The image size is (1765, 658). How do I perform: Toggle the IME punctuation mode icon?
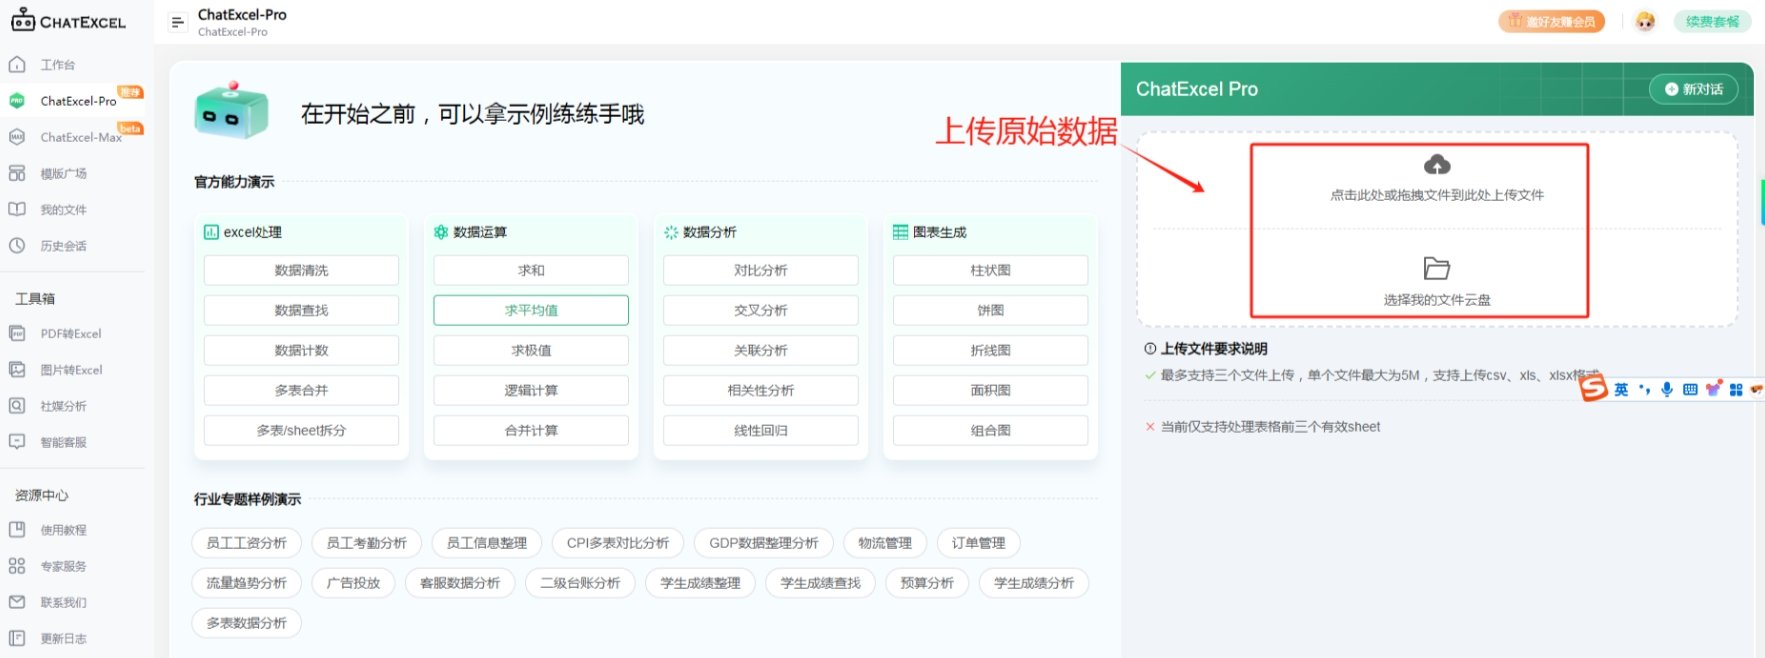tap(1644, 390)
